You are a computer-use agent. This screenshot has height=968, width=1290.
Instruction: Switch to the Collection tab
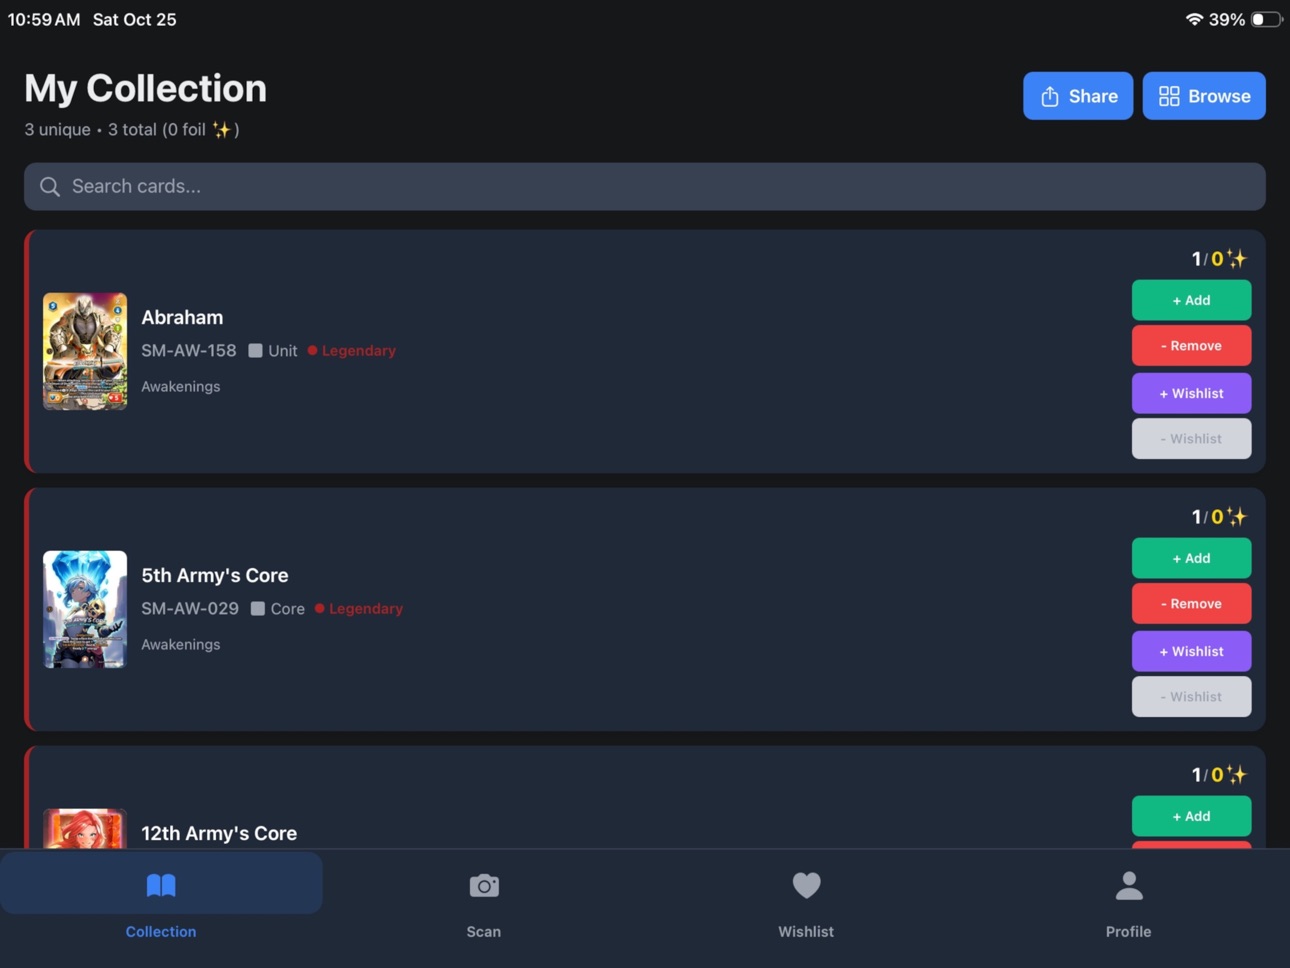pyautogui.click(x=161, y=905)
